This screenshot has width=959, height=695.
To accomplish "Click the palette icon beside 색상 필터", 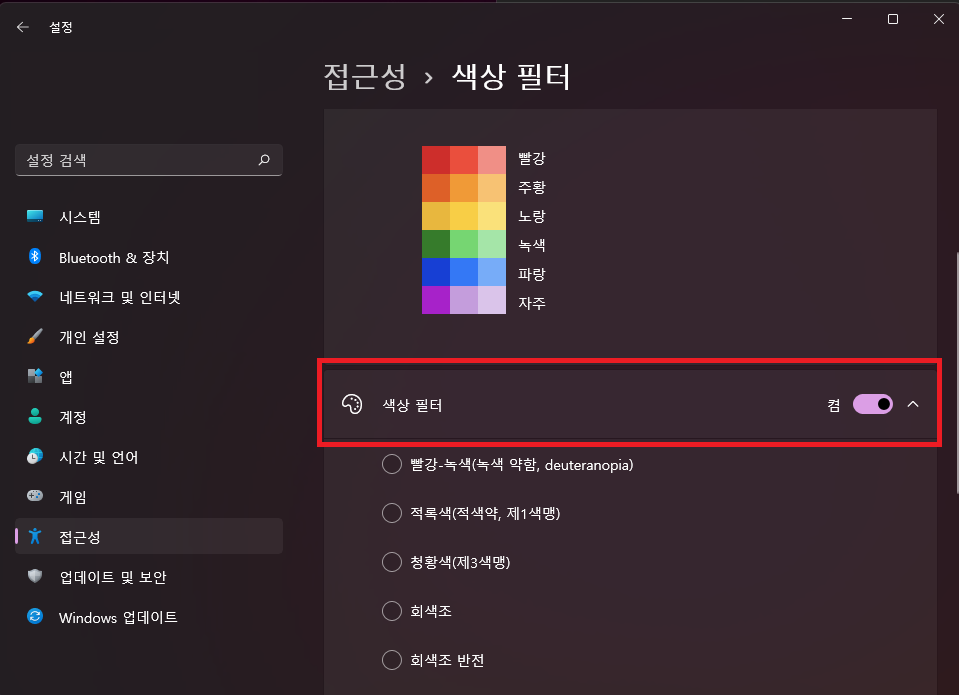I will [352, 404].
